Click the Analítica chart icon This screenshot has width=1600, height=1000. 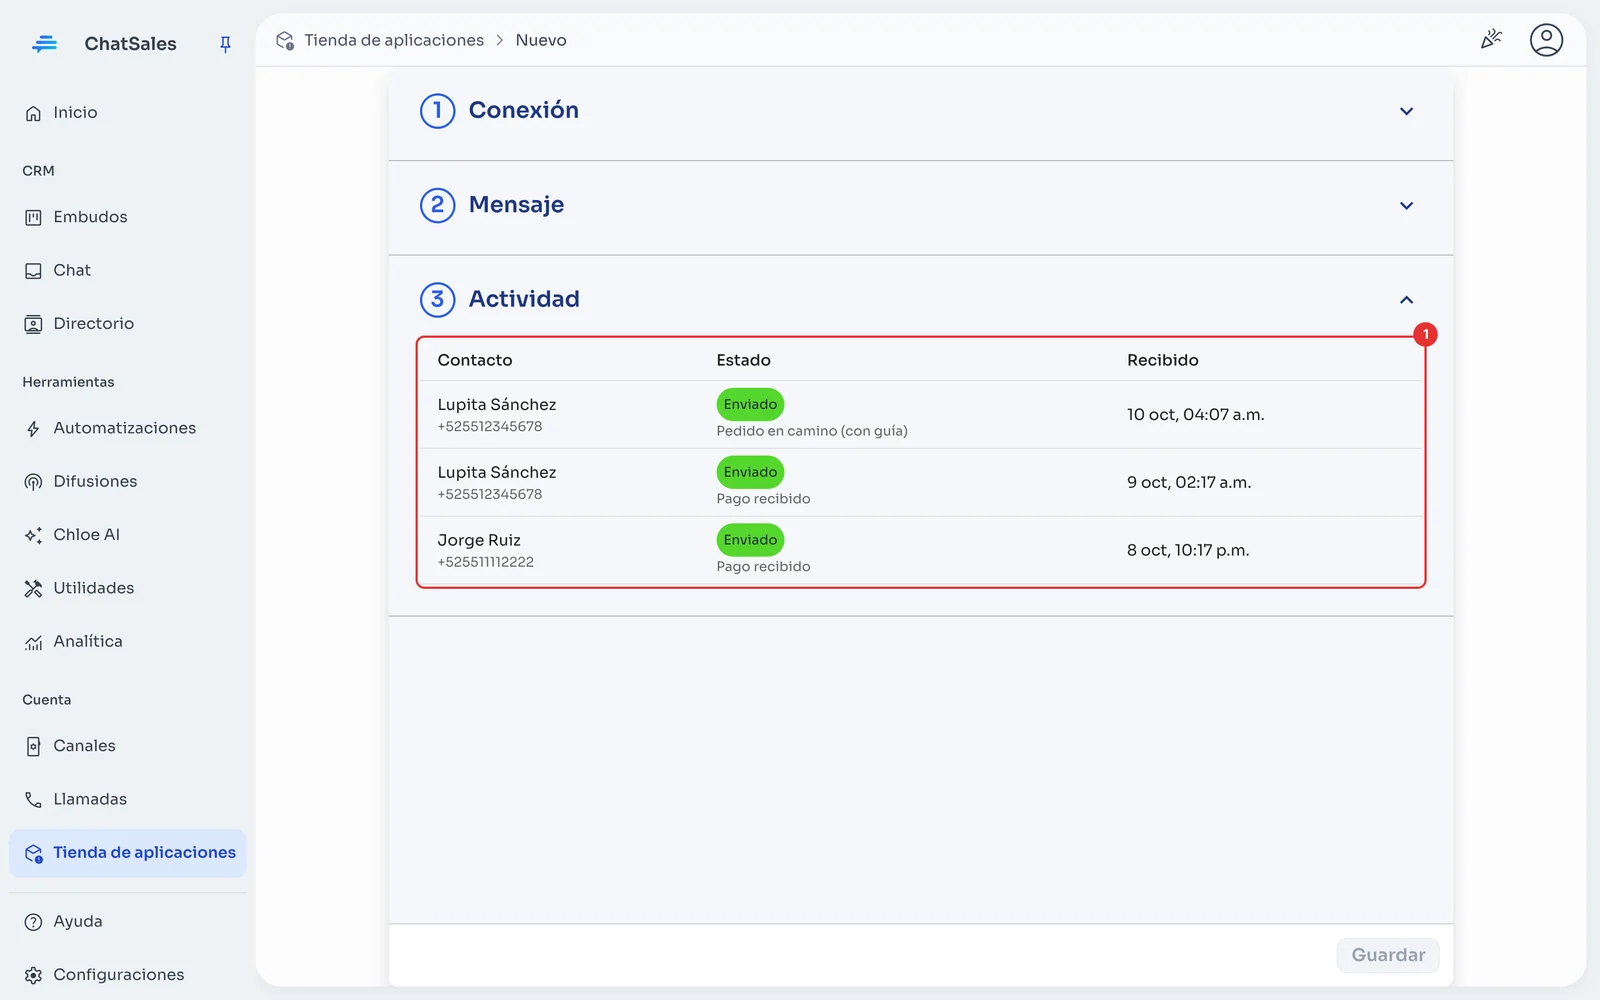click(33, 642)
